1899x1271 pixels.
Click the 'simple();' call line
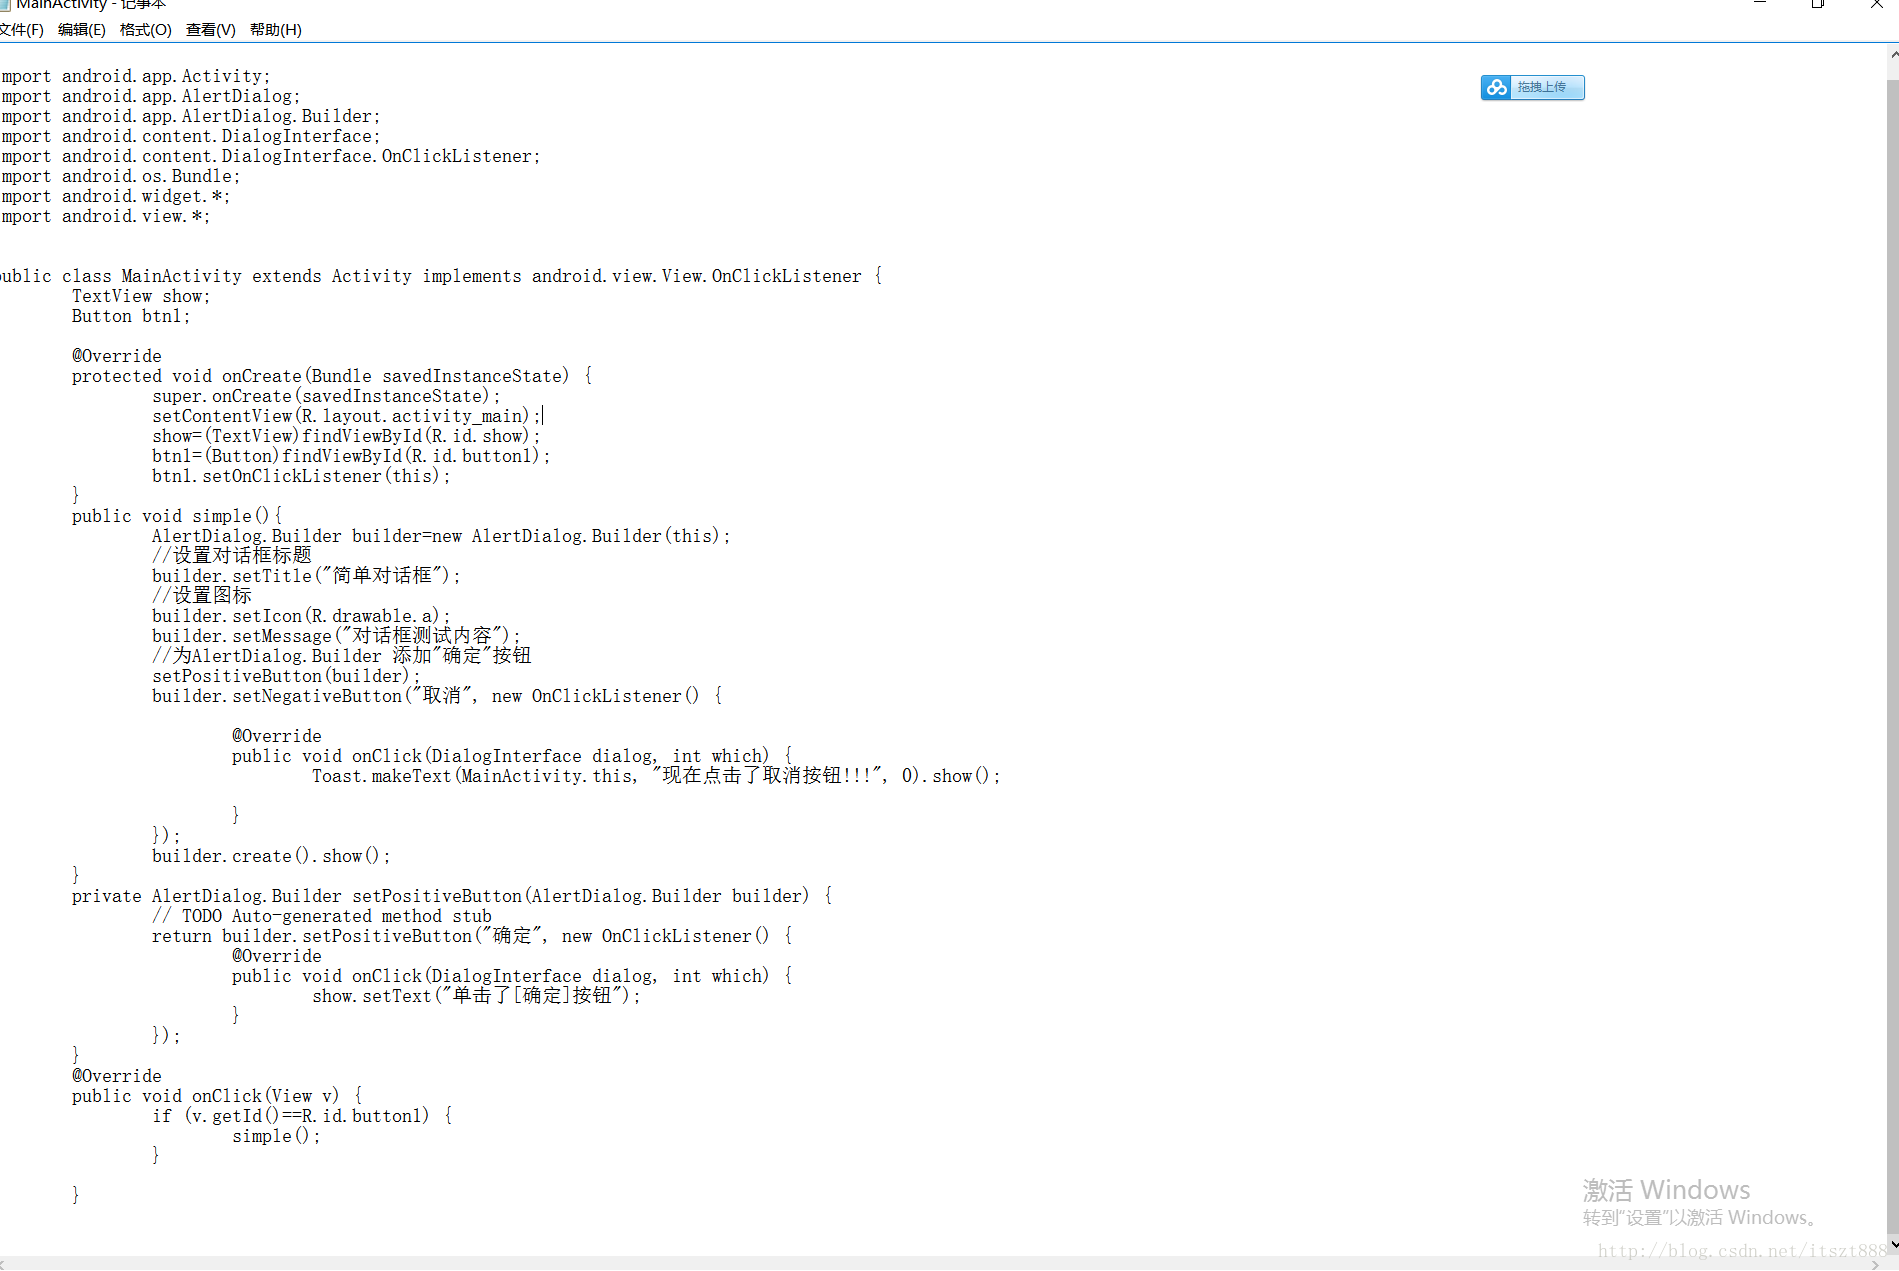pos(276,1136)
